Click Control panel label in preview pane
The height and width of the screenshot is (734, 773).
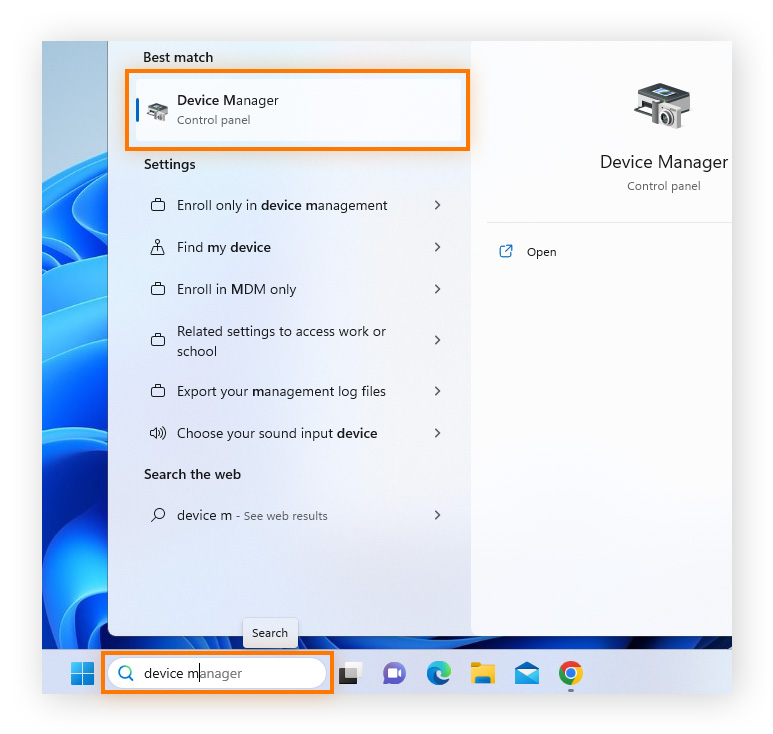664,186
